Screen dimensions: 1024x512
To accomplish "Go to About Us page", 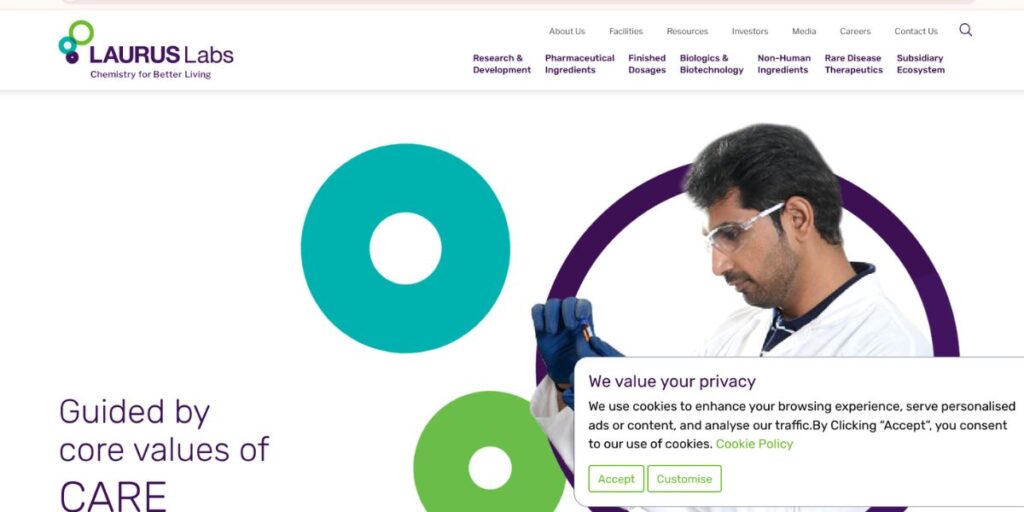I will [x=567, y=31].
